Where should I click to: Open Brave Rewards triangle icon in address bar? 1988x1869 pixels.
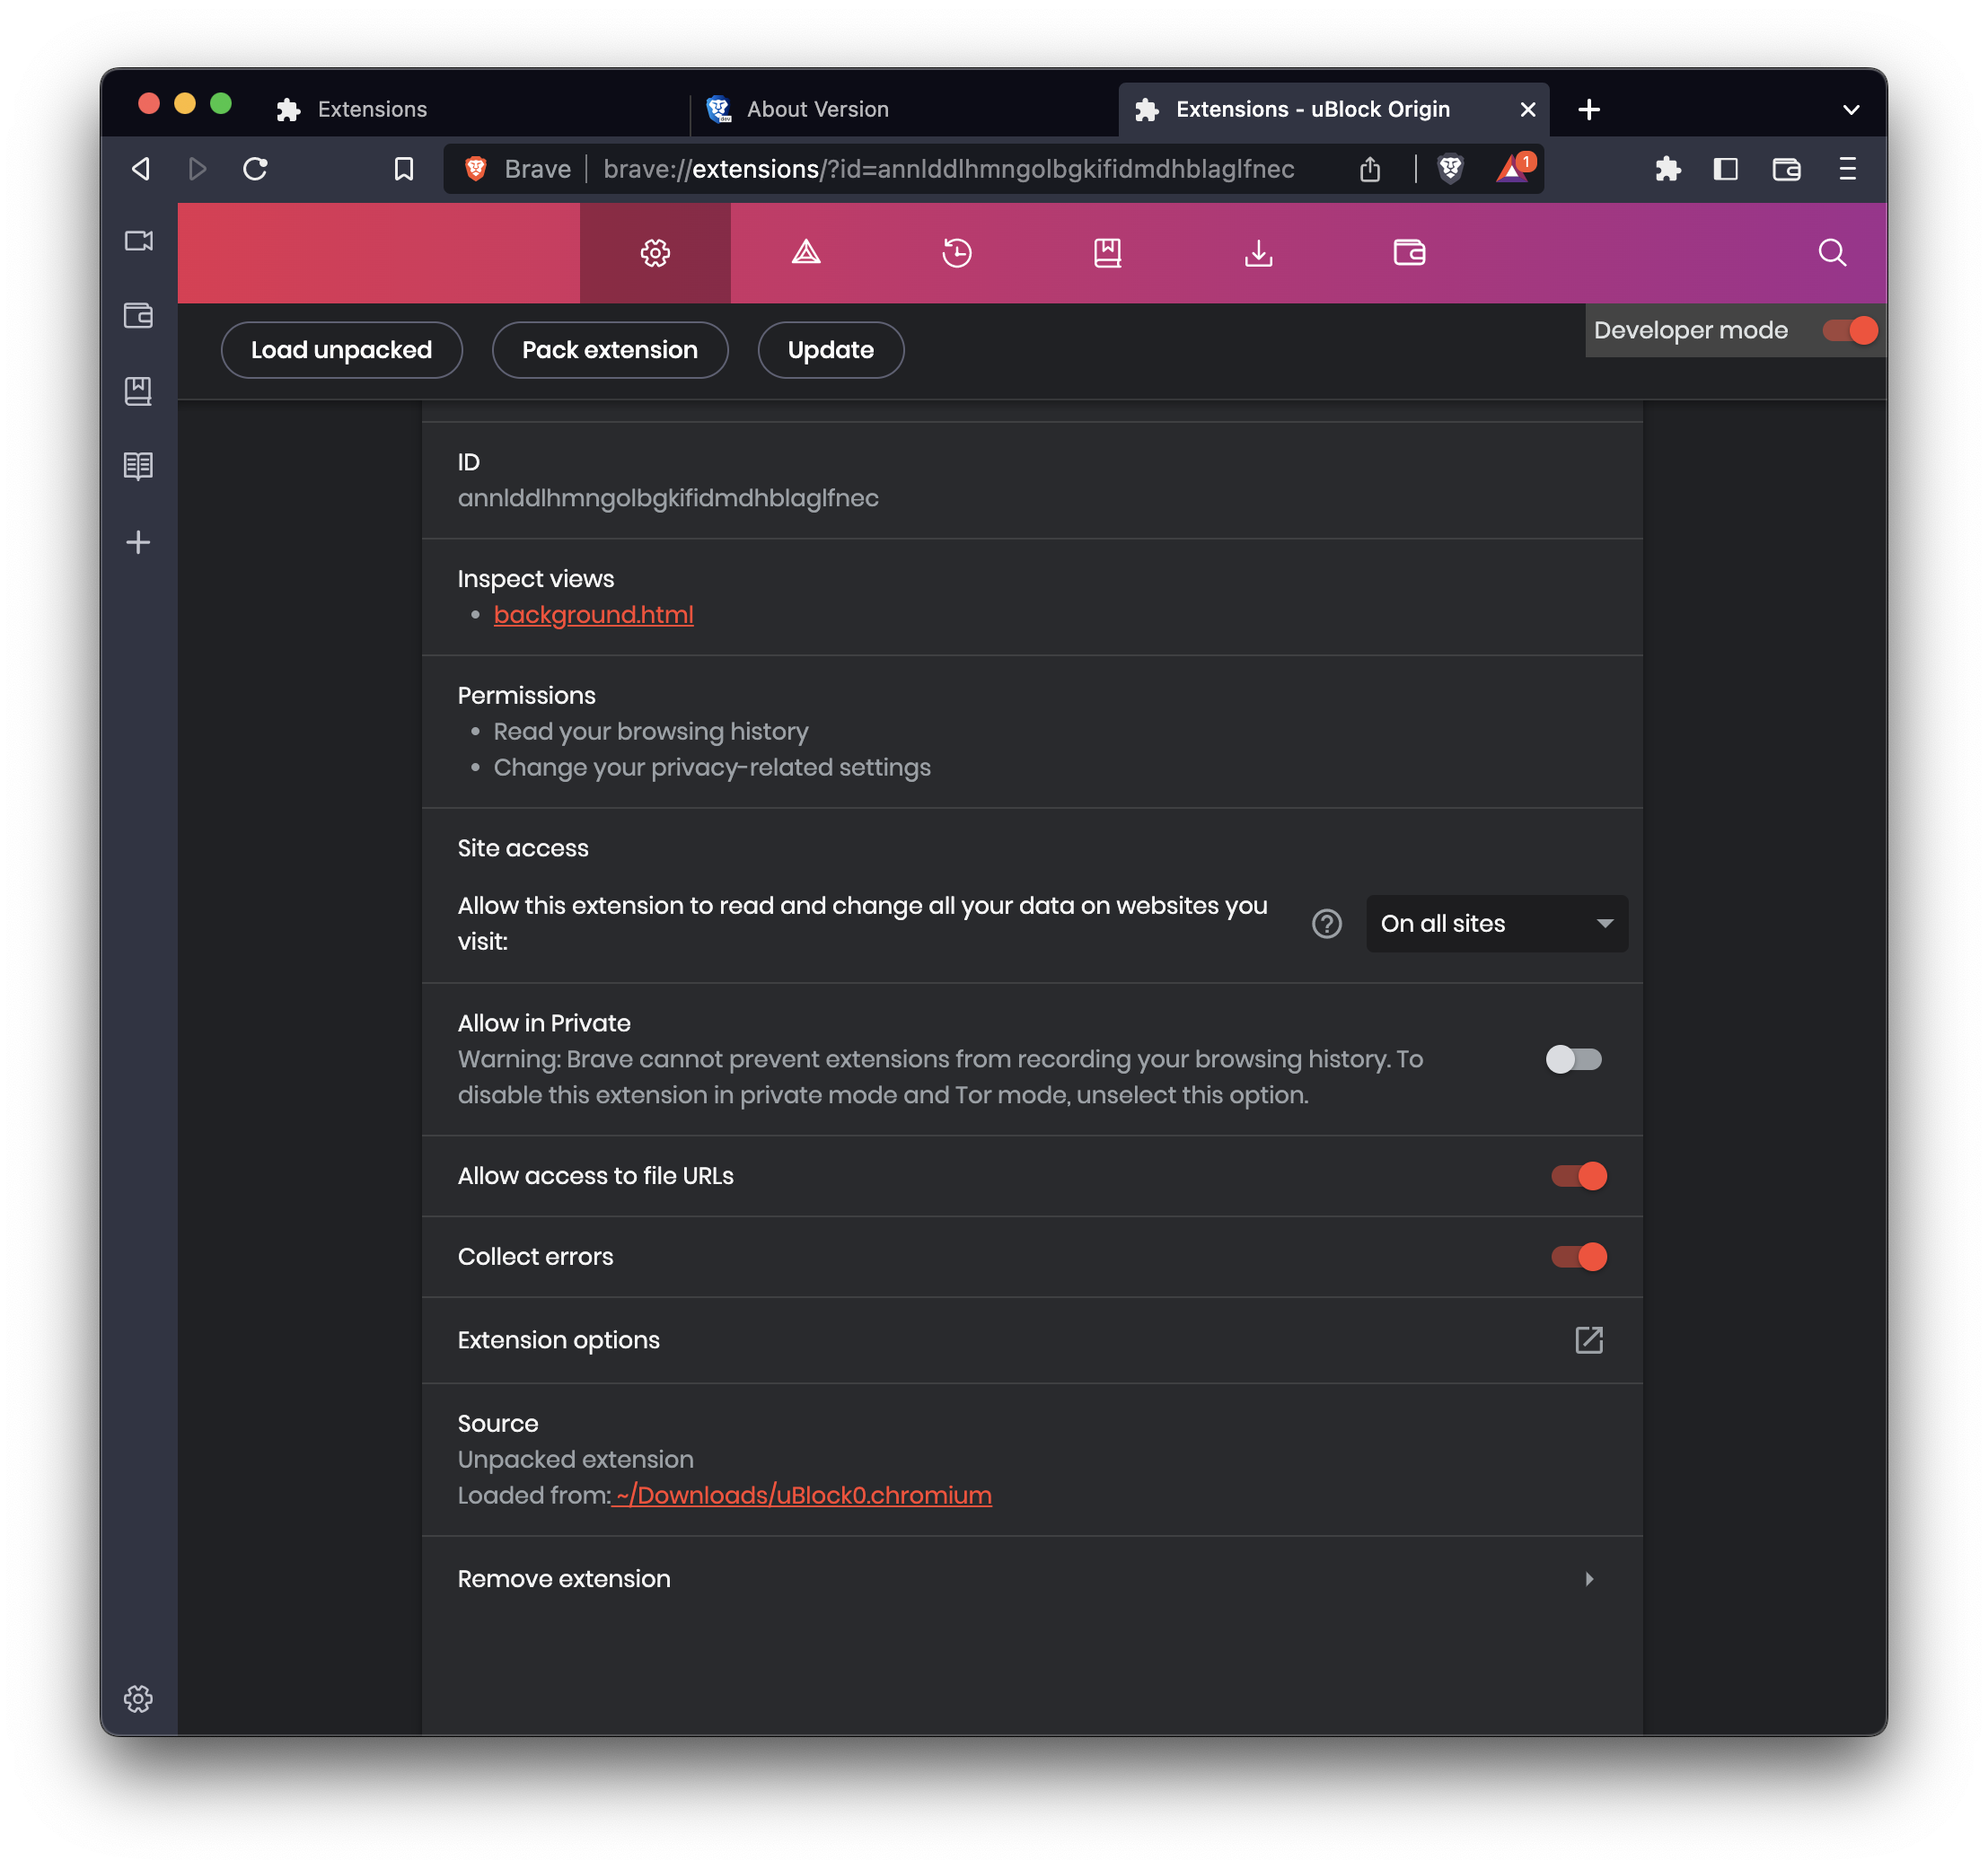point(1512,169)
